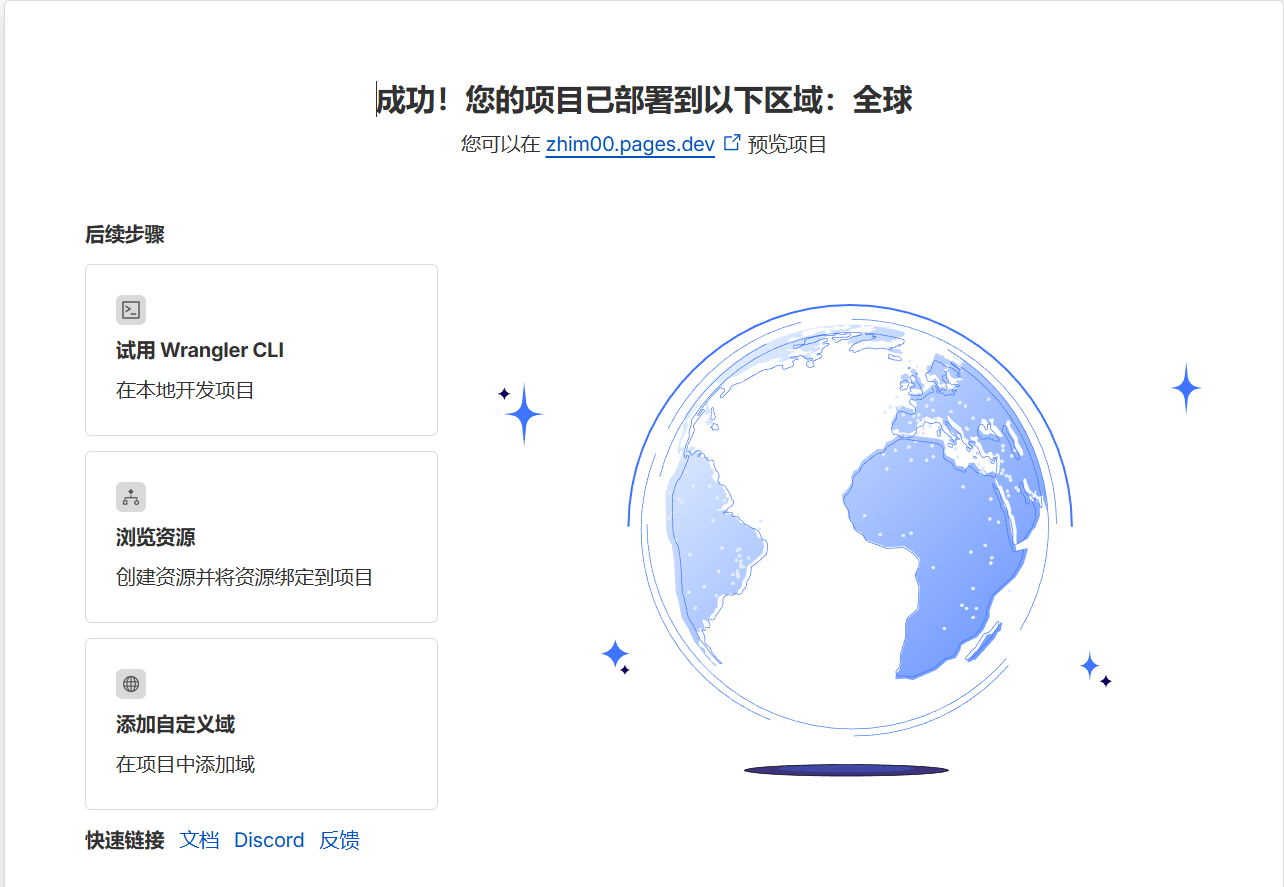Click the globe icon above 添加自定义域

131,684
